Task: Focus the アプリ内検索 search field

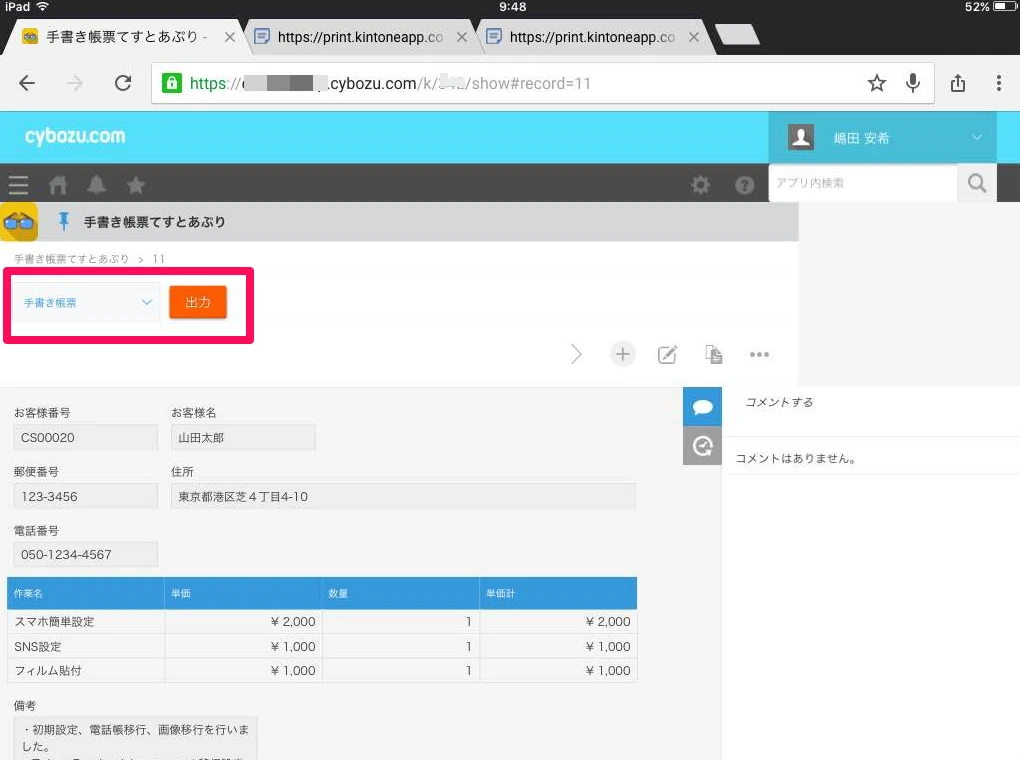Action: pyautogui.click(x=862, y=183)
